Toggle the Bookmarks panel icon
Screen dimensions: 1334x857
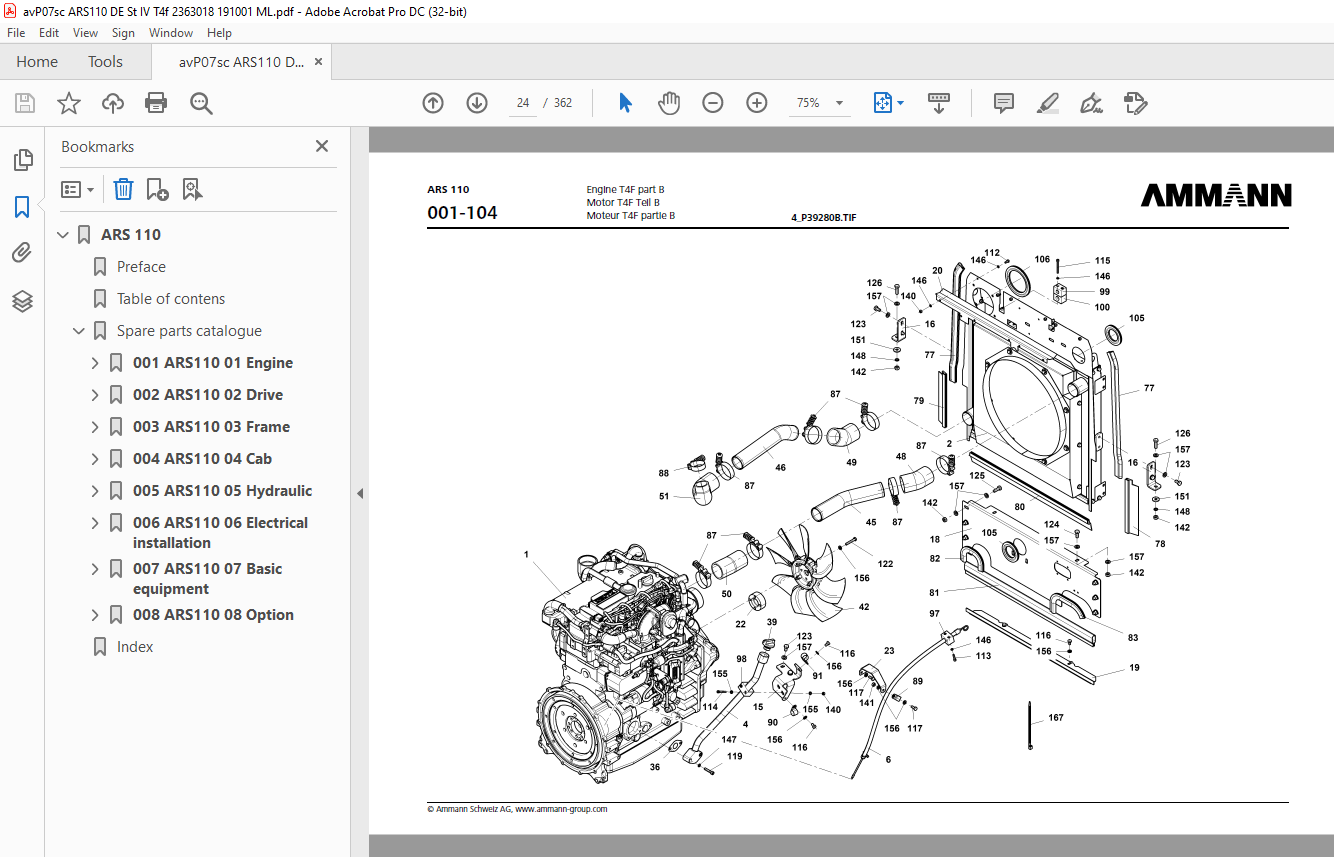(x=22, y=207)
